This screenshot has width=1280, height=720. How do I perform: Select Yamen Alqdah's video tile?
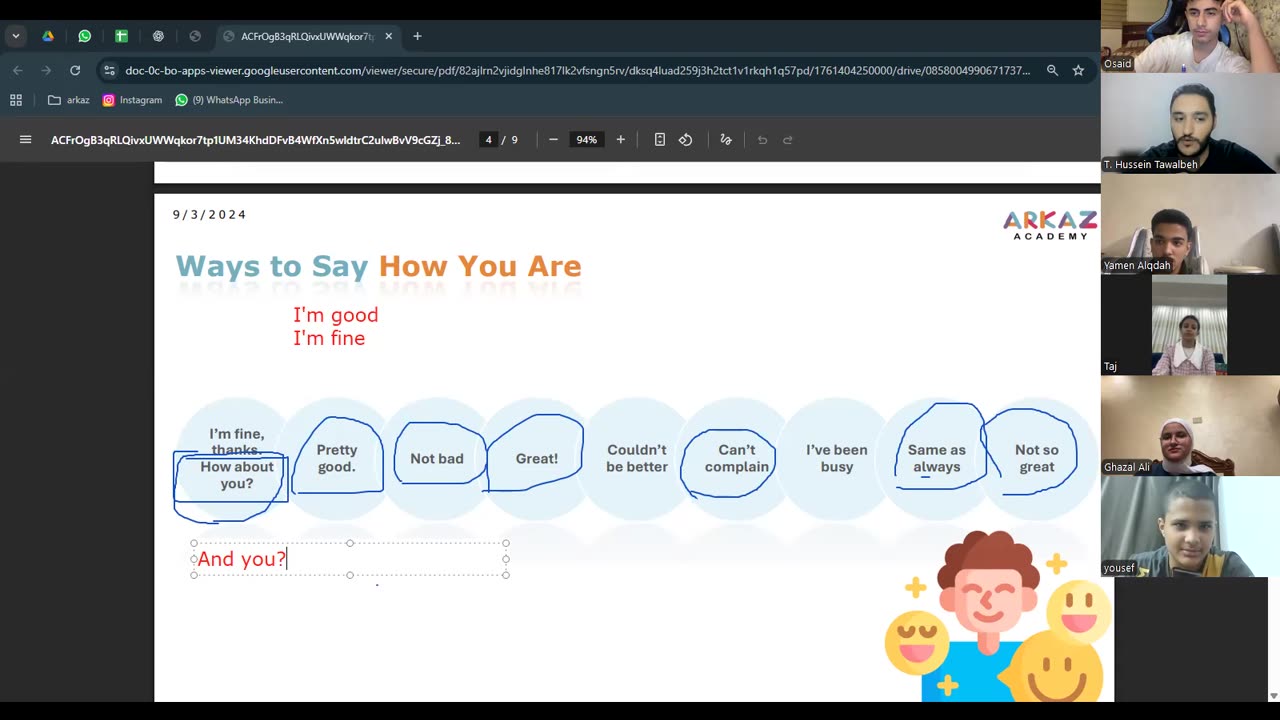pos(1190,224)
